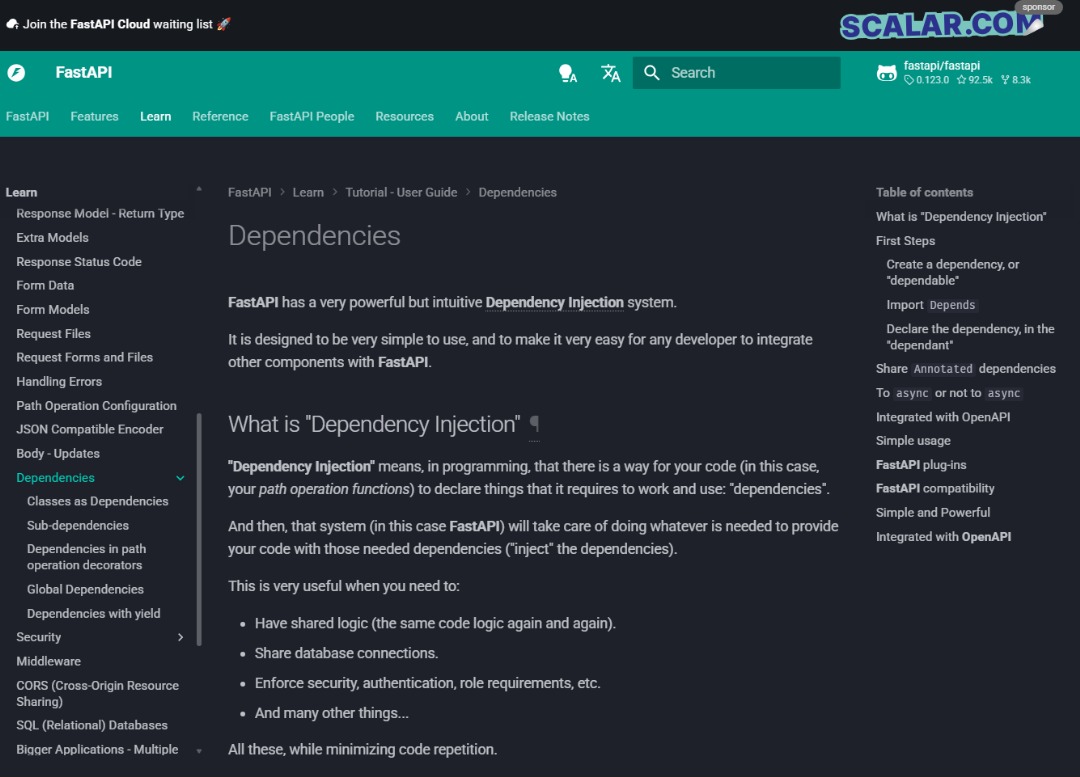1080x777 pixels.
Task: Collapse the Dependencies section in the sidebar
Action: click(x=180, y=478)
